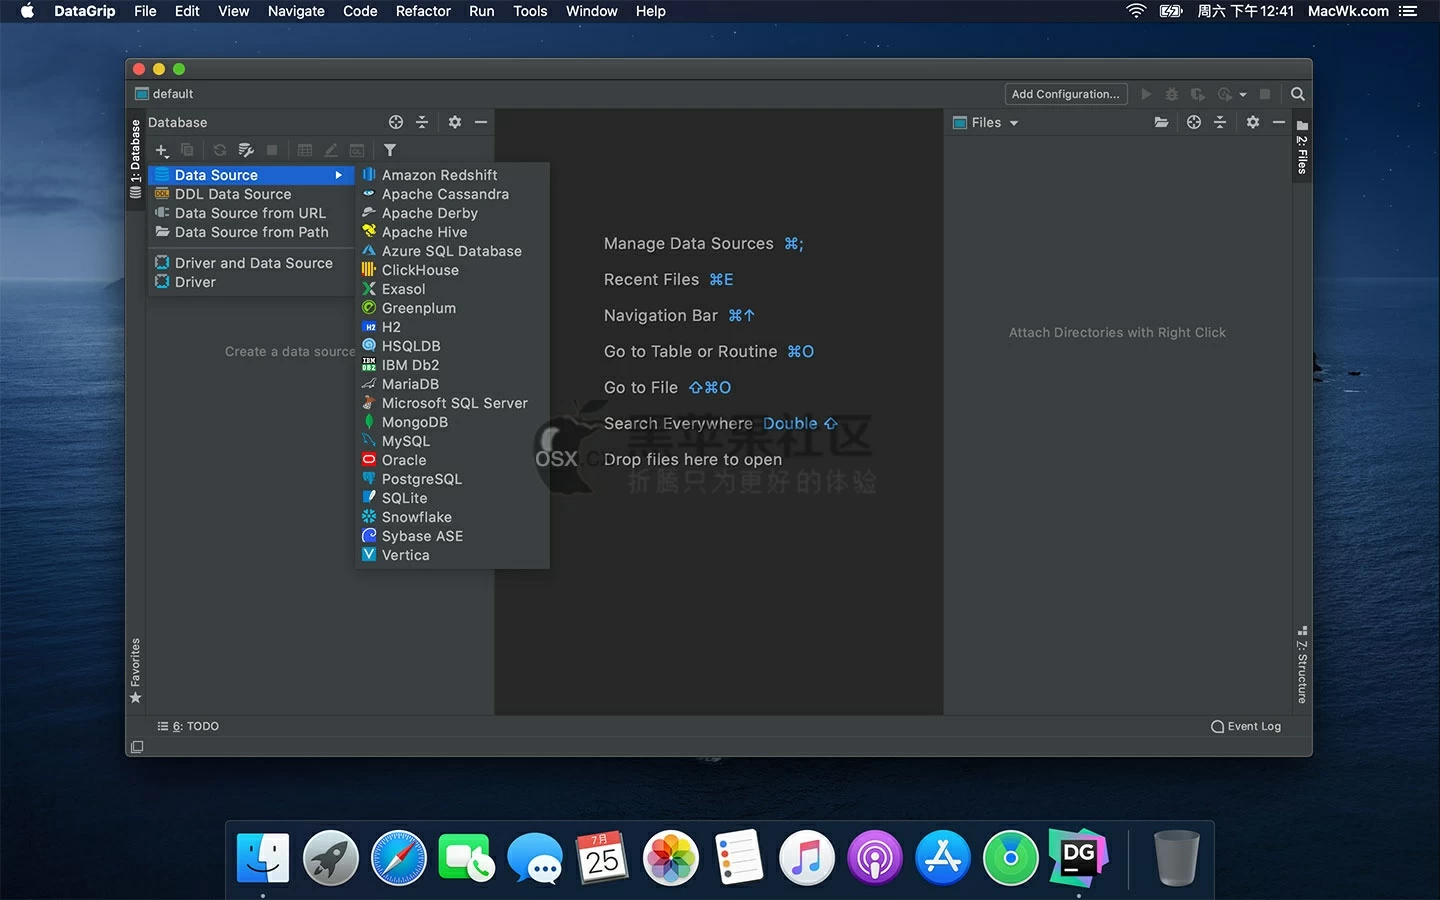Select Snowflake data source
This screenshot has height=900, width=1440.
tap(452, 517)
